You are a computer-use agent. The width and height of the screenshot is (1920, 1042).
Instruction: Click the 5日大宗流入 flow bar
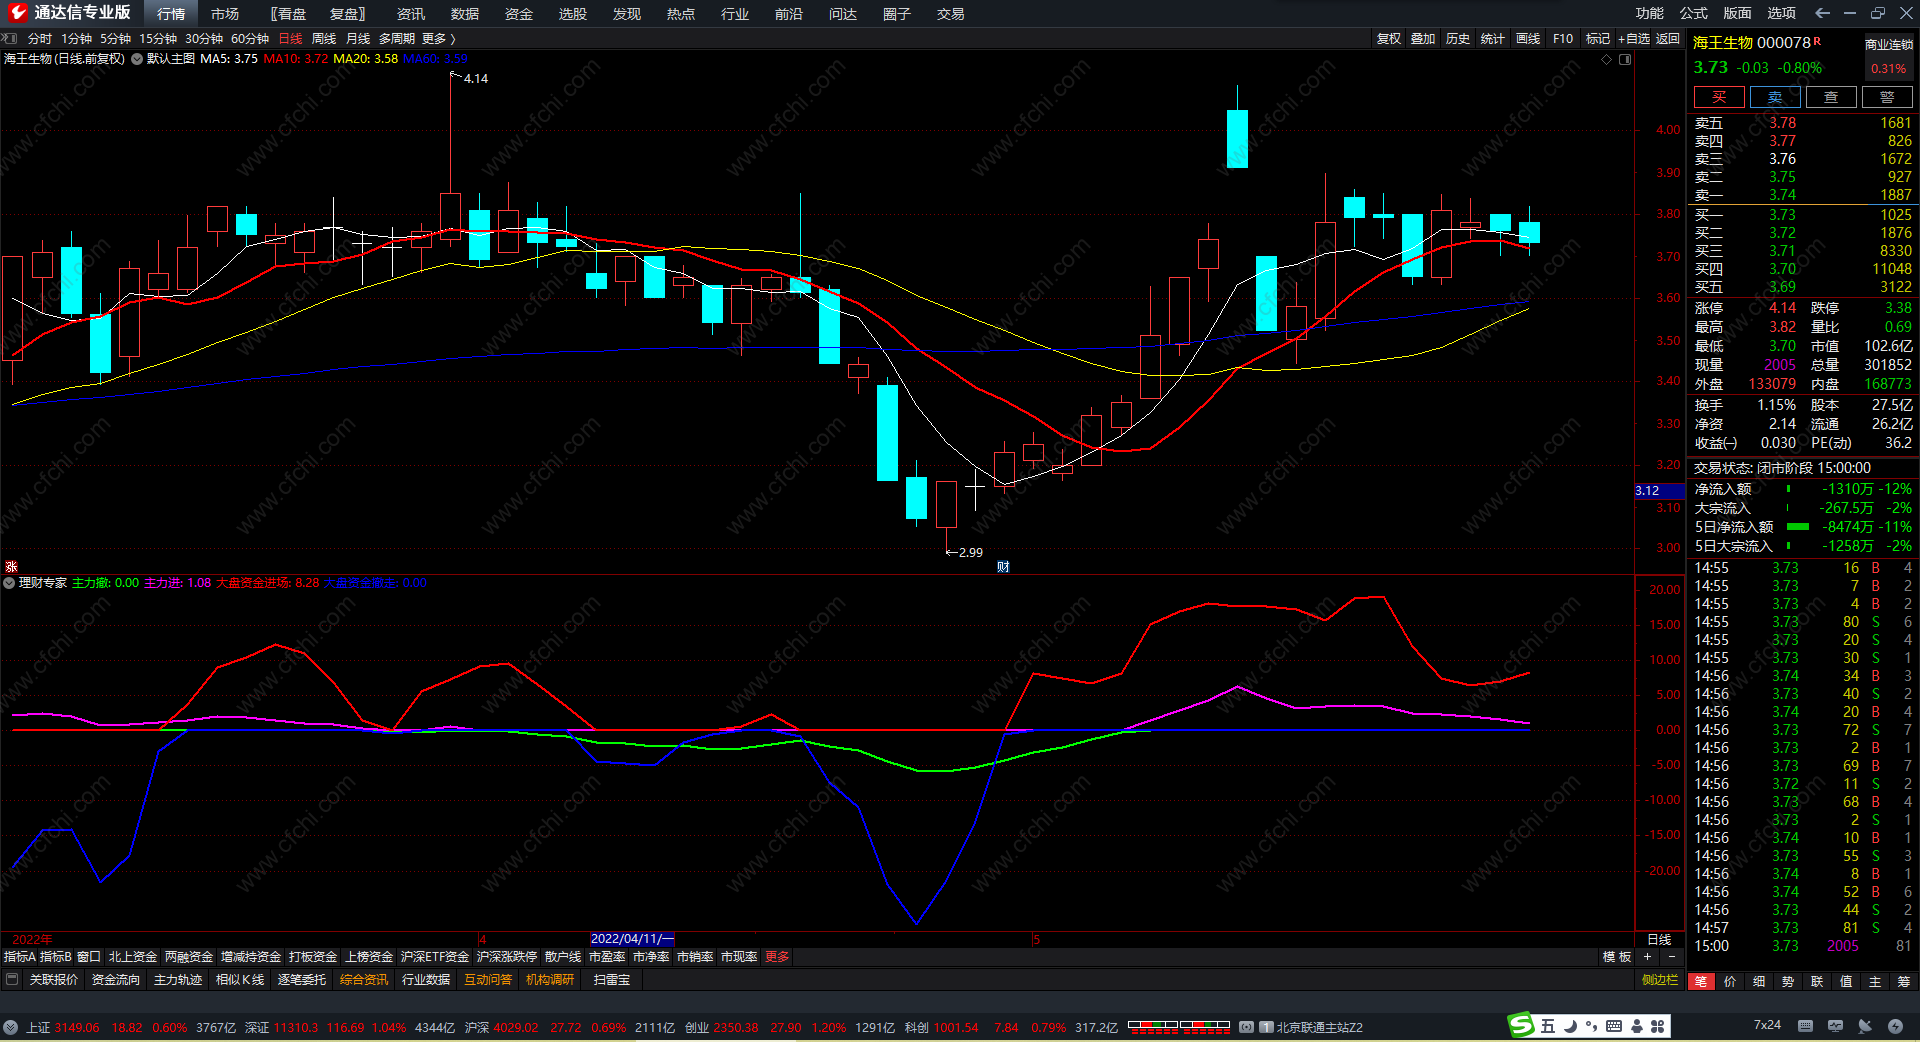coord(1788,546)
